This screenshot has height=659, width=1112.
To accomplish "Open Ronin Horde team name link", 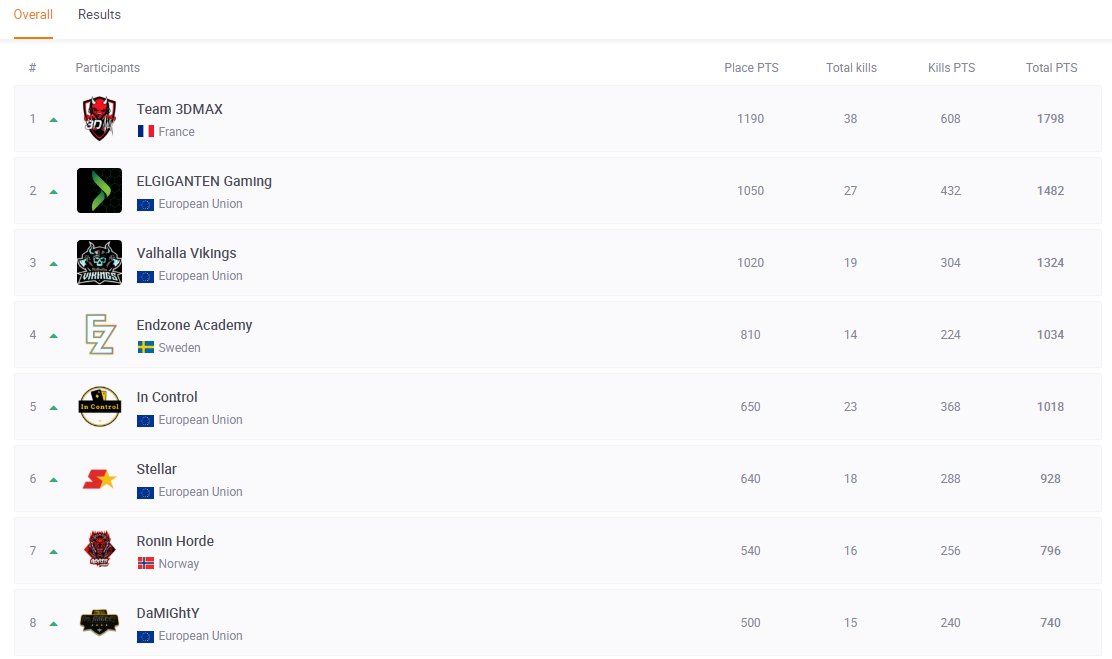I will click(175, 541).
